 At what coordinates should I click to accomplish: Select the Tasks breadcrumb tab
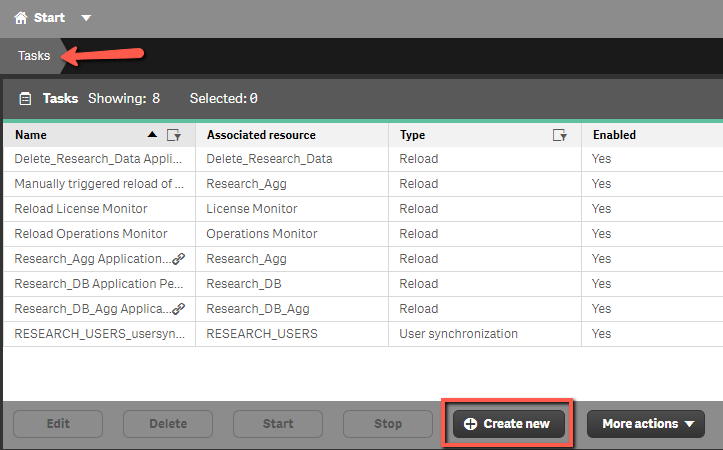tap(34, 56)
